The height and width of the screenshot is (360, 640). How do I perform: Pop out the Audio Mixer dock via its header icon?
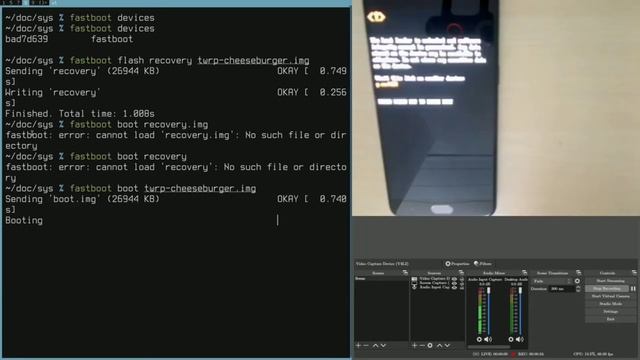[524, 272]
